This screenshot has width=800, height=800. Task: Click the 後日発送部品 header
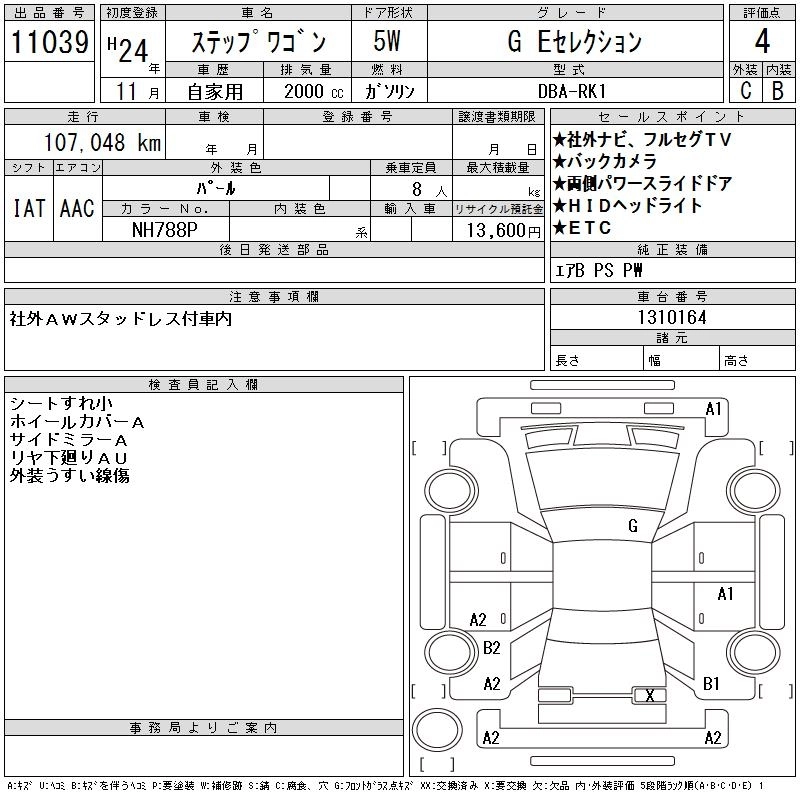pyautogui.click(x=274, y=249)
